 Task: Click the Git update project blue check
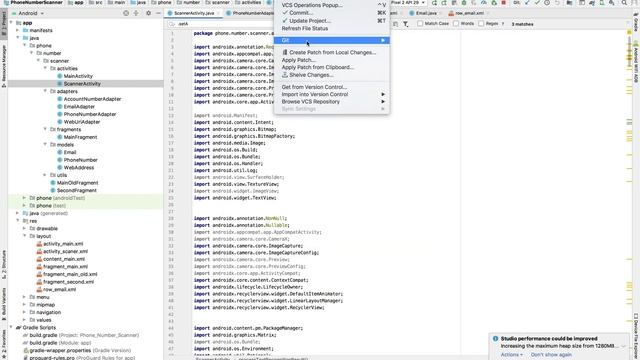(x=527, y=3)
